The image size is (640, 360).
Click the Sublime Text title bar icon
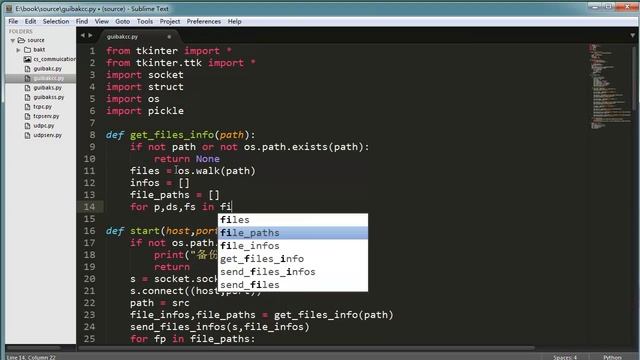[9, 9]
